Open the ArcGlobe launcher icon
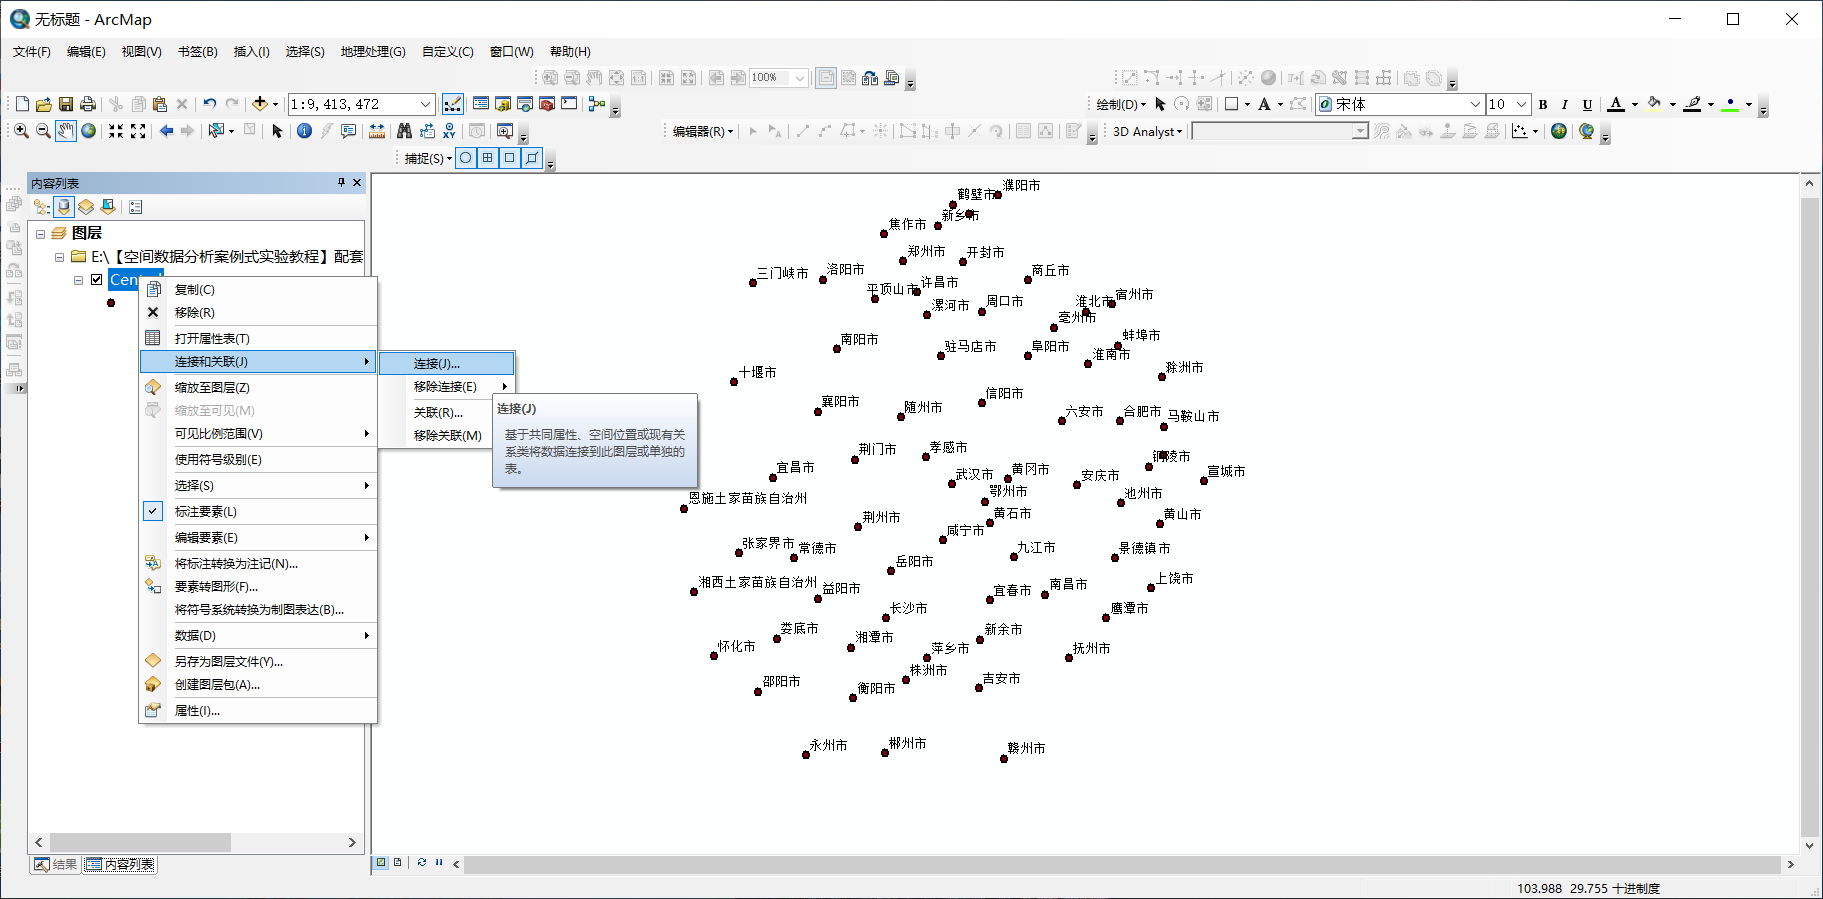1823x899 pixels. coord(1587,131)
